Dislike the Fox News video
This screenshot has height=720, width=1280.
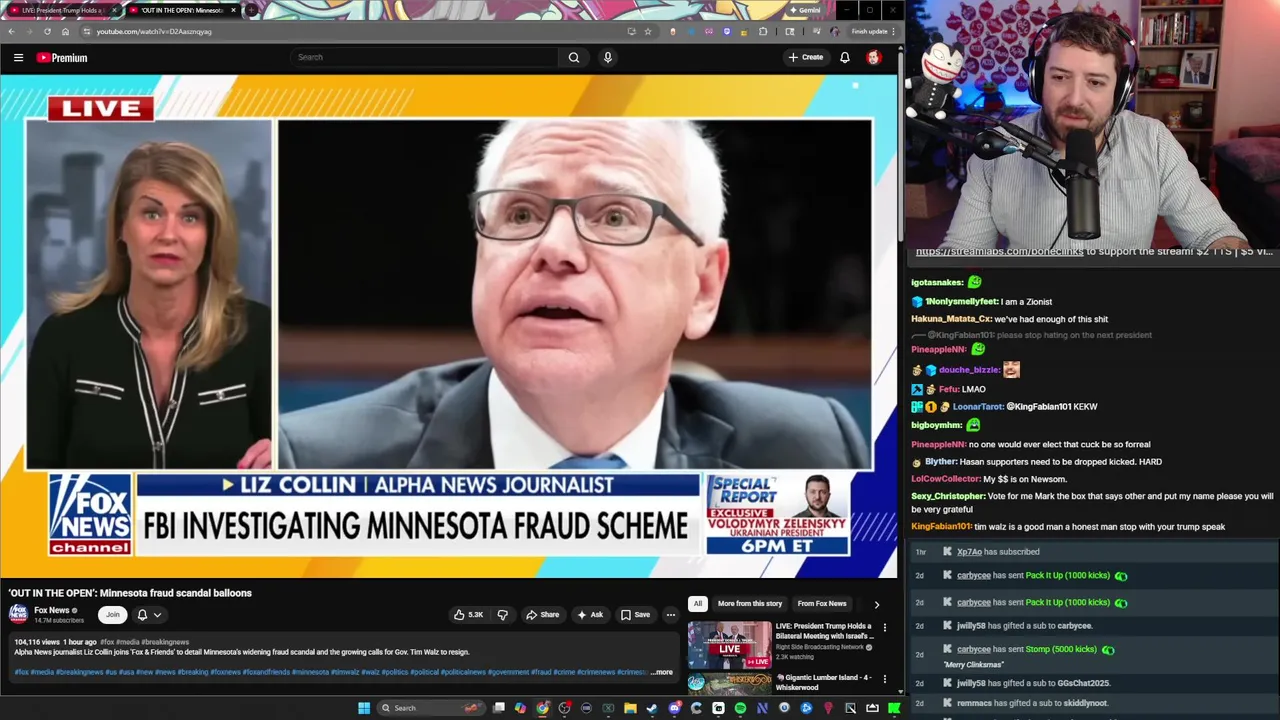pos(503,615)
